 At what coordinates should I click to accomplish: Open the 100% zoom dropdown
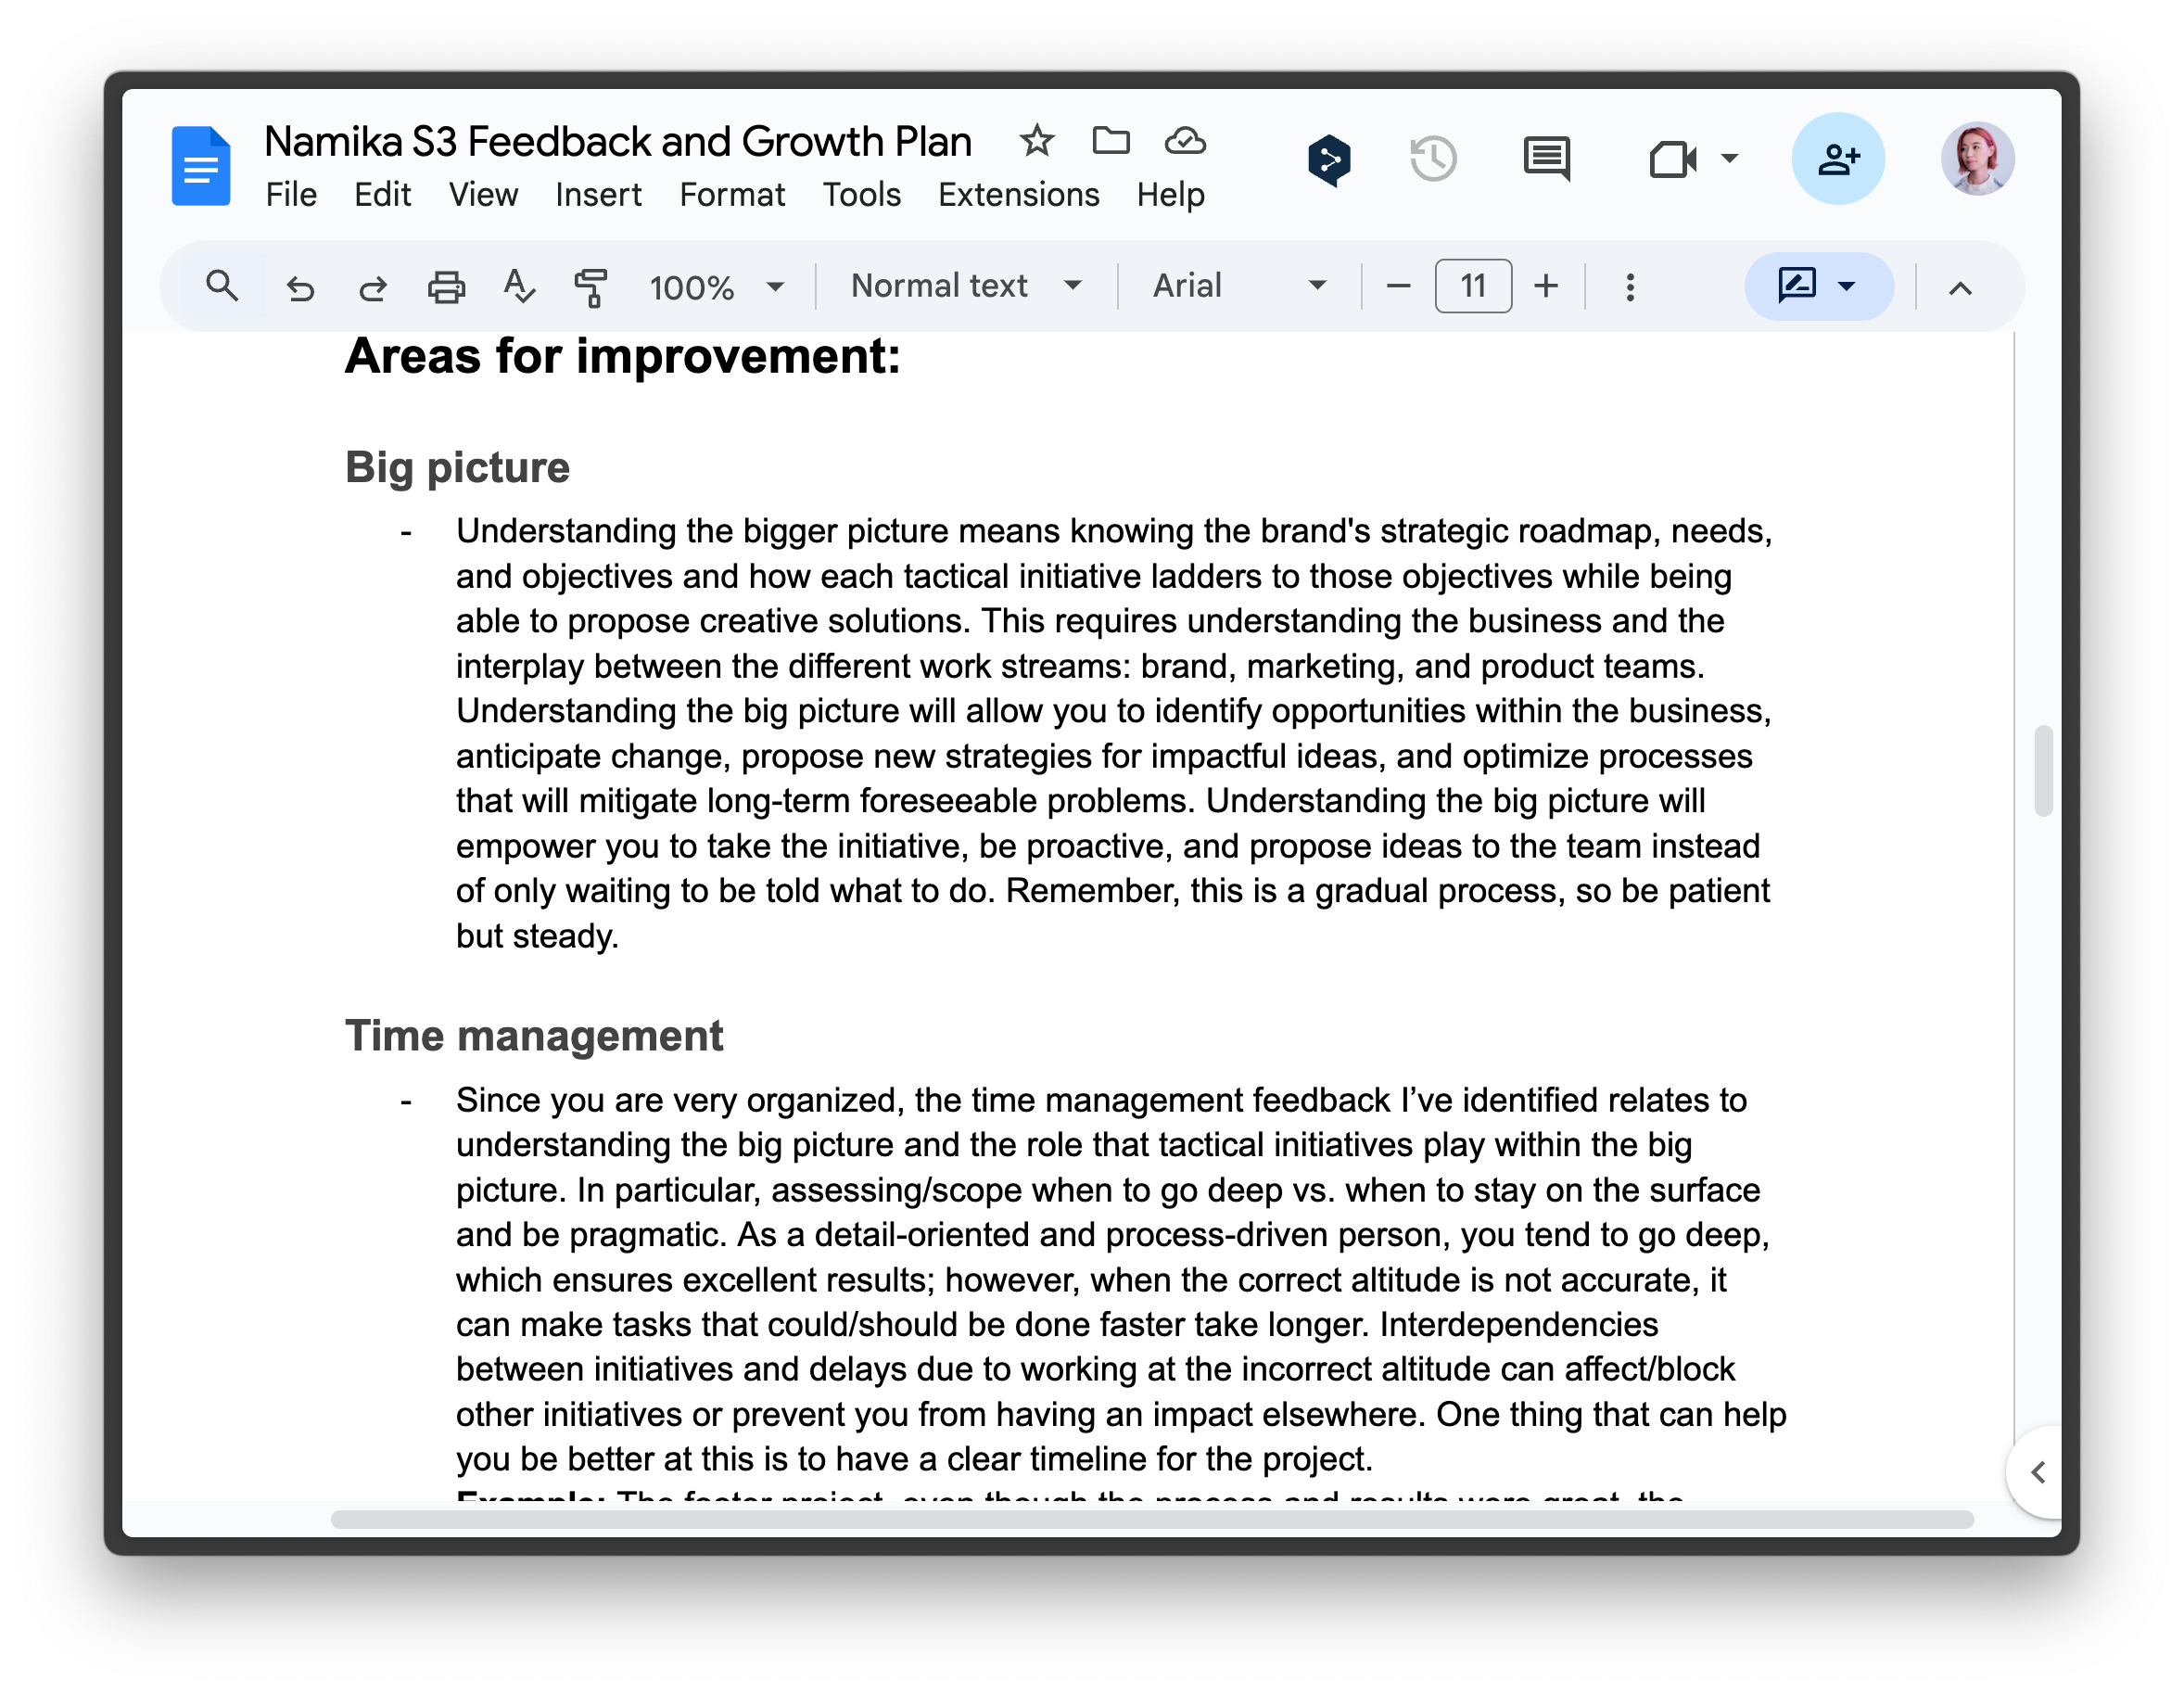[716, 287]
